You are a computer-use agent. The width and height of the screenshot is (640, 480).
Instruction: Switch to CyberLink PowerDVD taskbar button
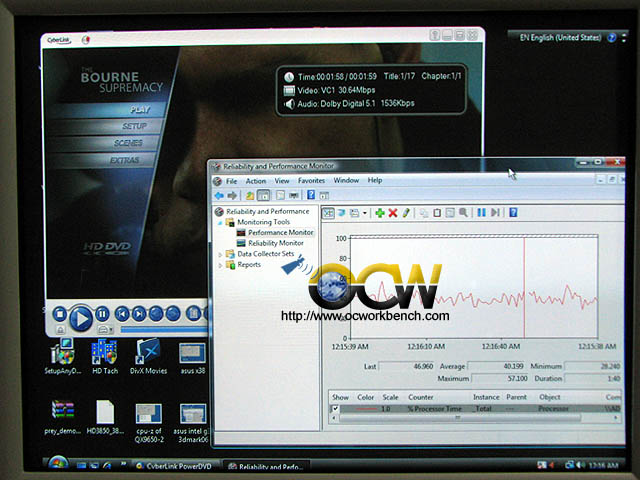175,466
